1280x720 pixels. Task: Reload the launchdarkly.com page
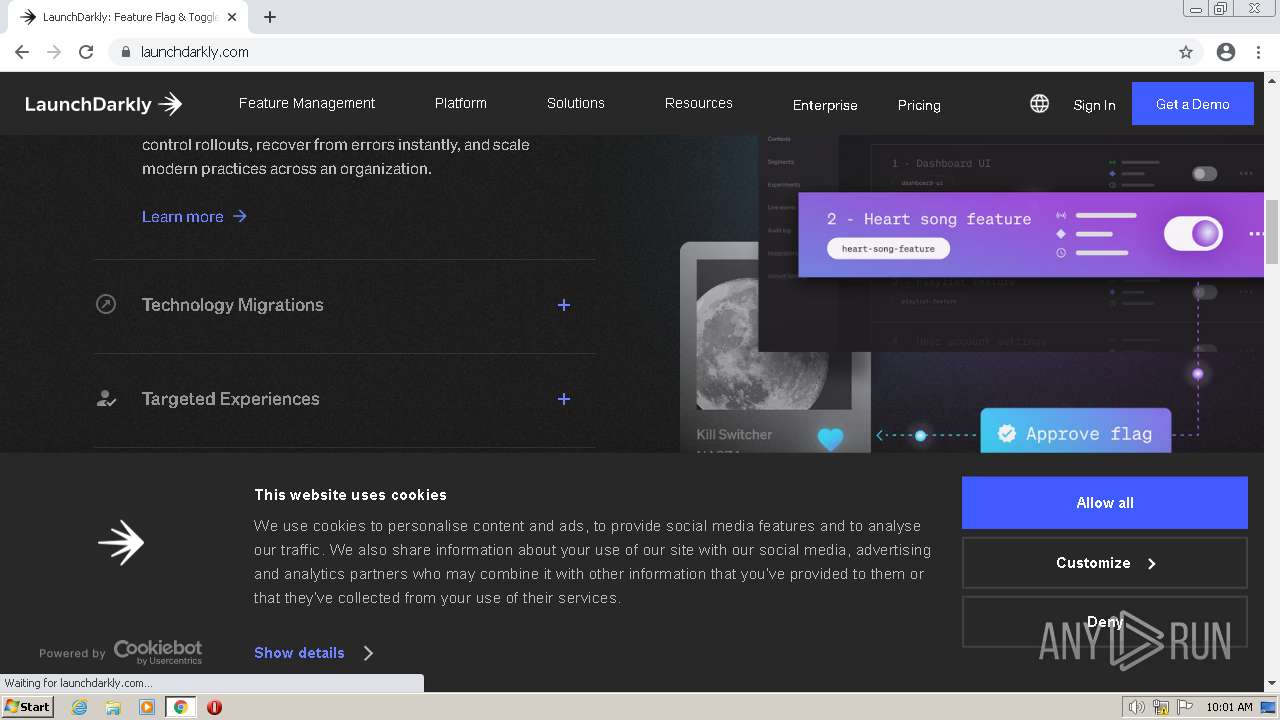pos(86,52)
